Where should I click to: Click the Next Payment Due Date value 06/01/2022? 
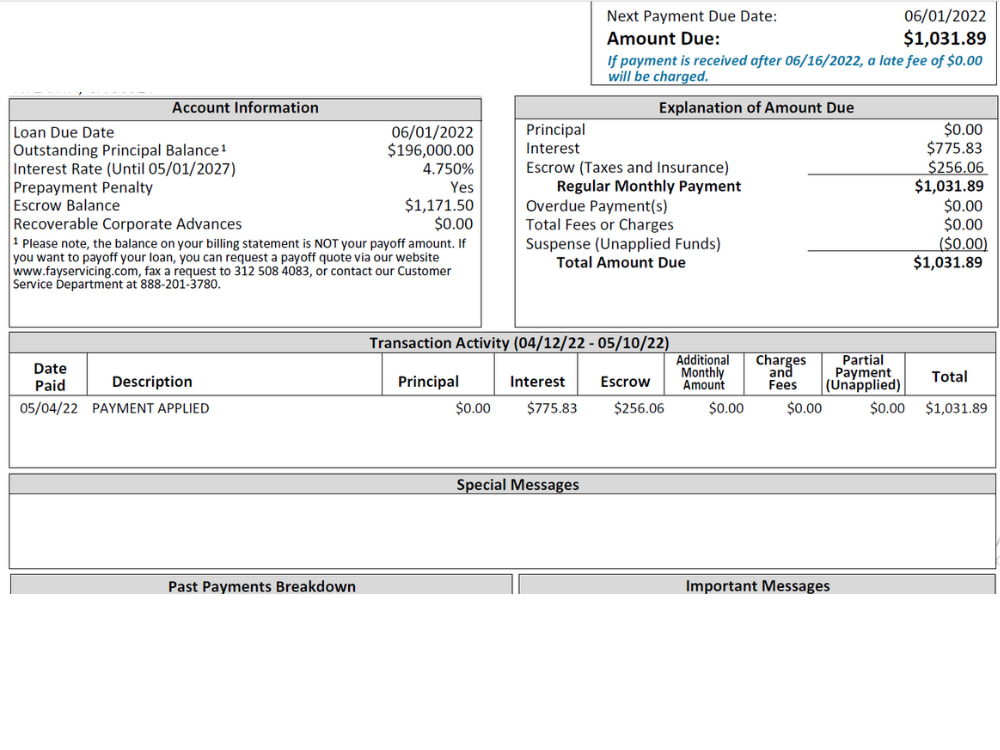click(945, 16)
